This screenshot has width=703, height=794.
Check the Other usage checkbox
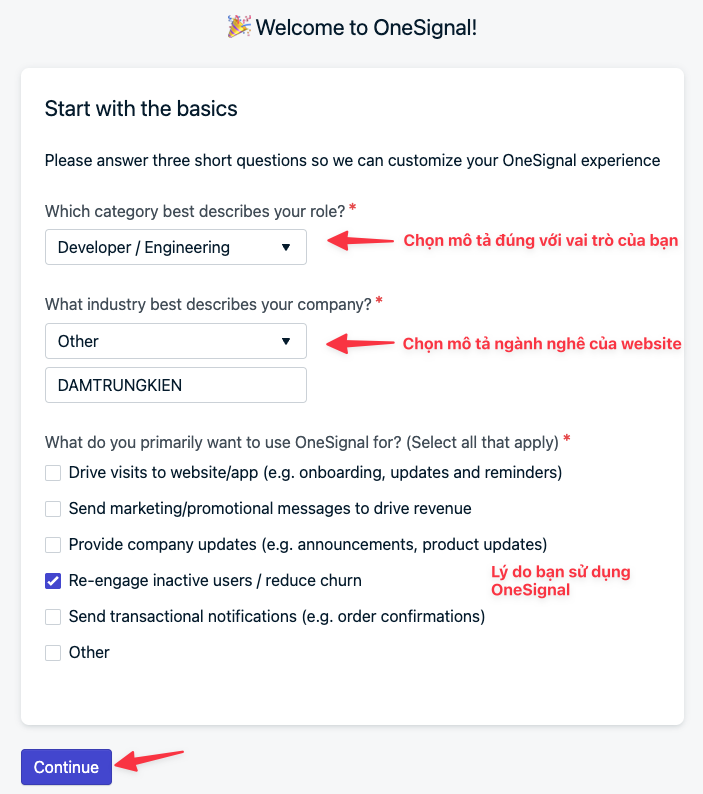point(53,653)
